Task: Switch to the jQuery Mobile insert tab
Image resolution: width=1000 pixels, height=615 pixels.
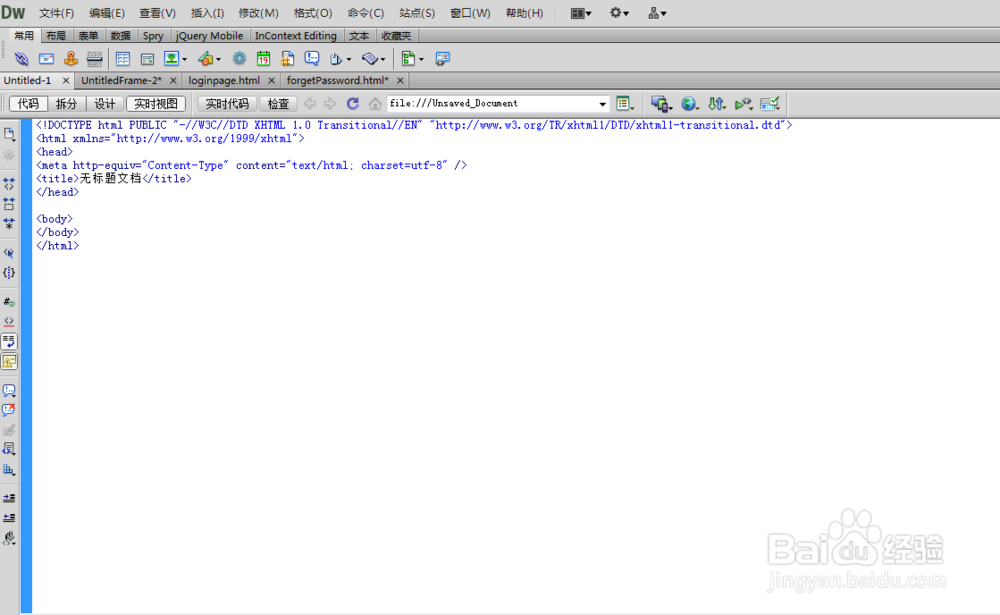Action: pos(209,36)
